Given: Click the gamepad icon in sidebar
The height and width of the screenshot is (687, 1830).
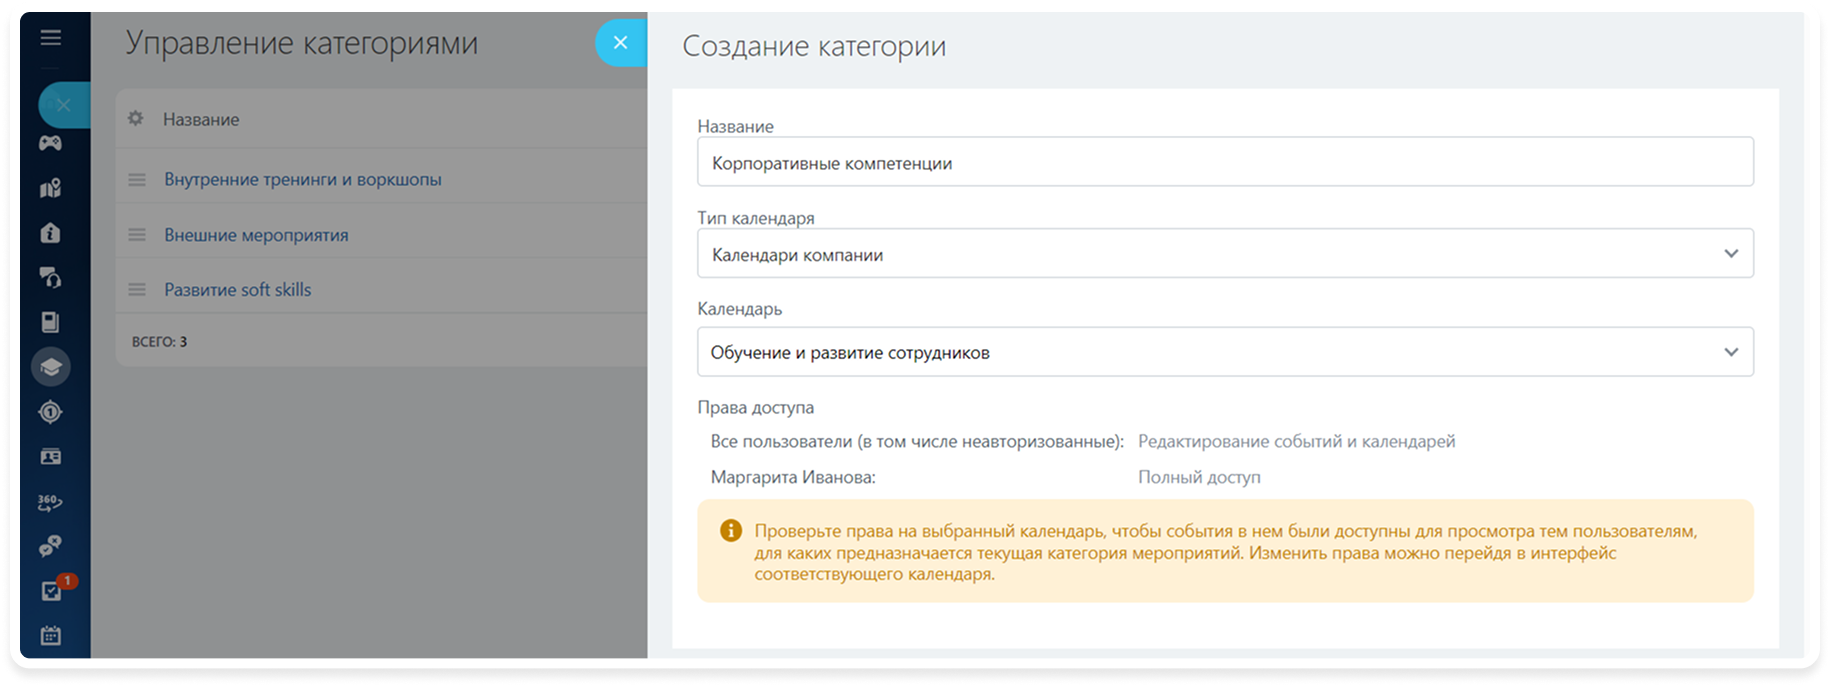Looking at the screenshot, I should click(50, 143).
